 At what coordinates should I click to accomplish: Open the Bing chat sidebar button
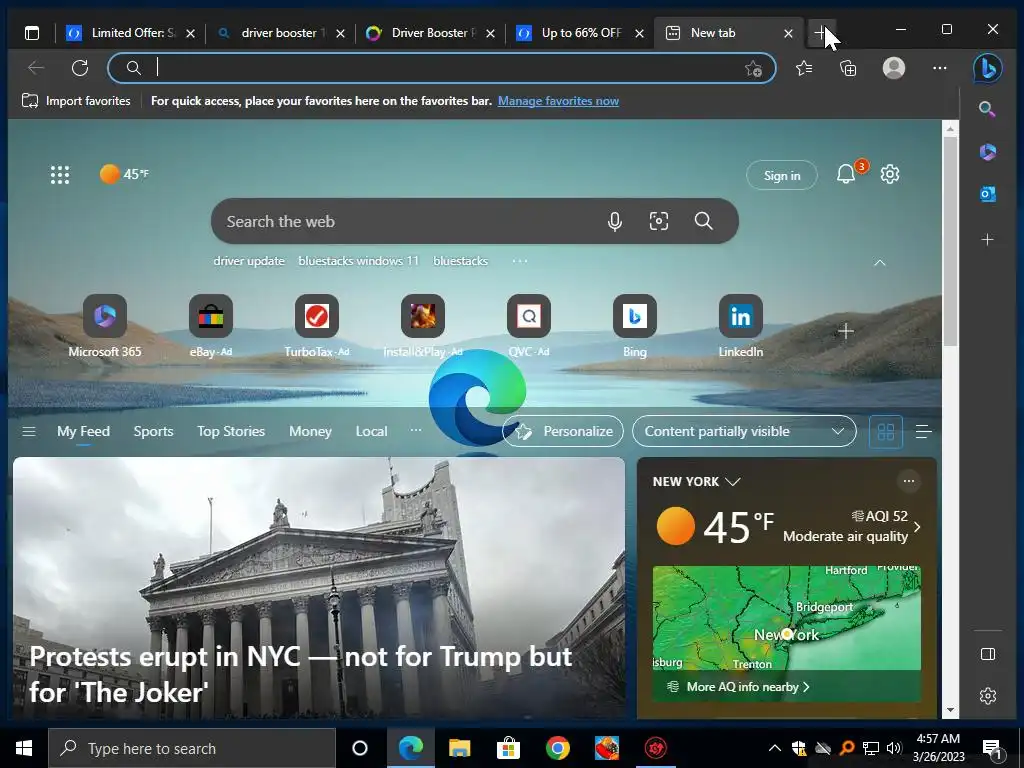987,68
